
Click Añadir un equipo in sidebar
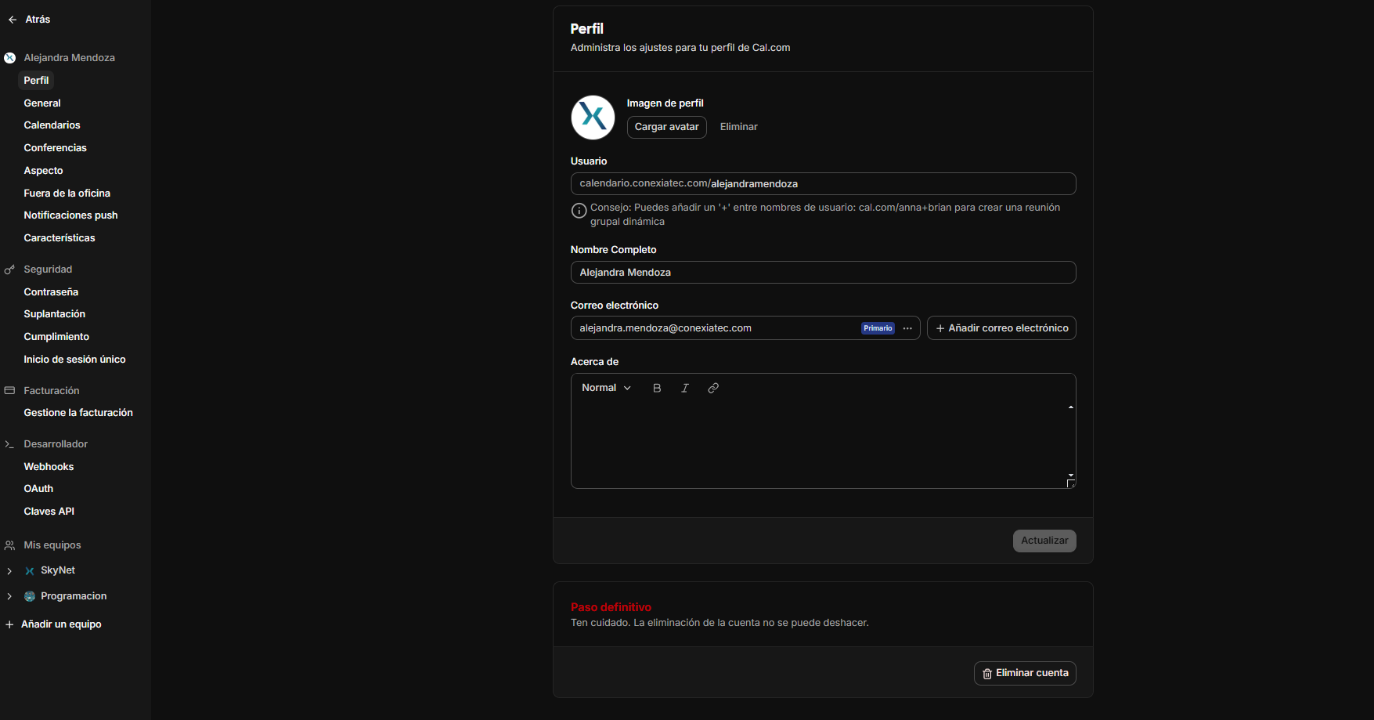(60, 624)
